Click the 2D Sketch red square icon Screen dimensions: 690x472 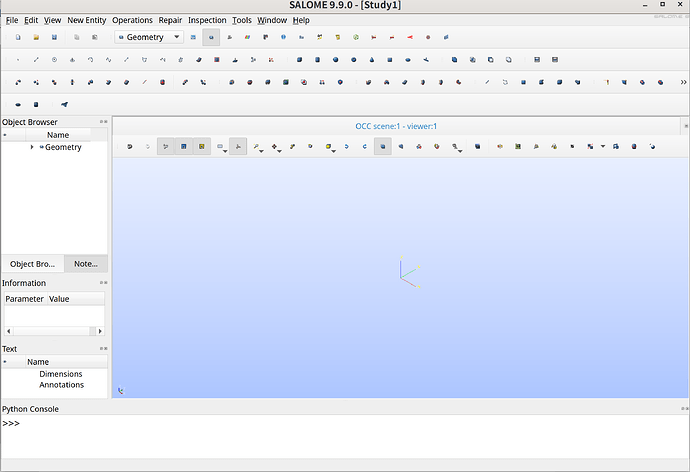click(x=217, y=60)
